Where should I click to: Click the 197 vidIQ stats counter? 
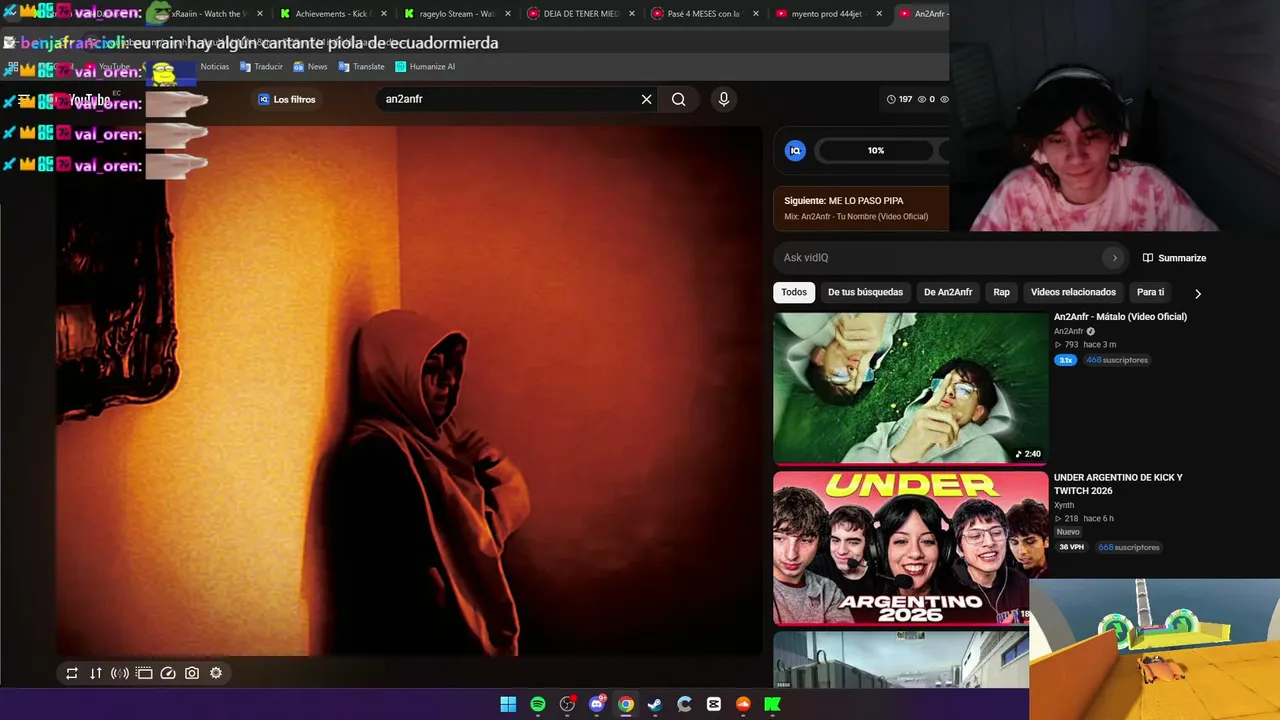899,99
